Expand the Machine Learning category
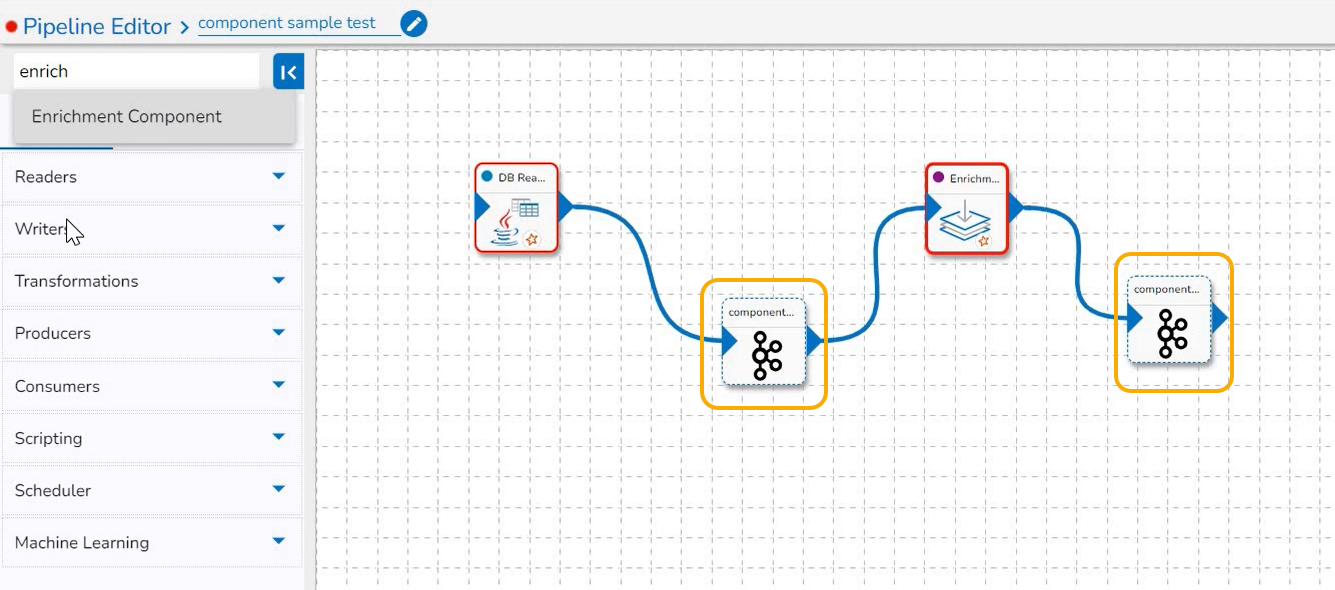This screenshot has height=590, width=1335. [151, 542]
